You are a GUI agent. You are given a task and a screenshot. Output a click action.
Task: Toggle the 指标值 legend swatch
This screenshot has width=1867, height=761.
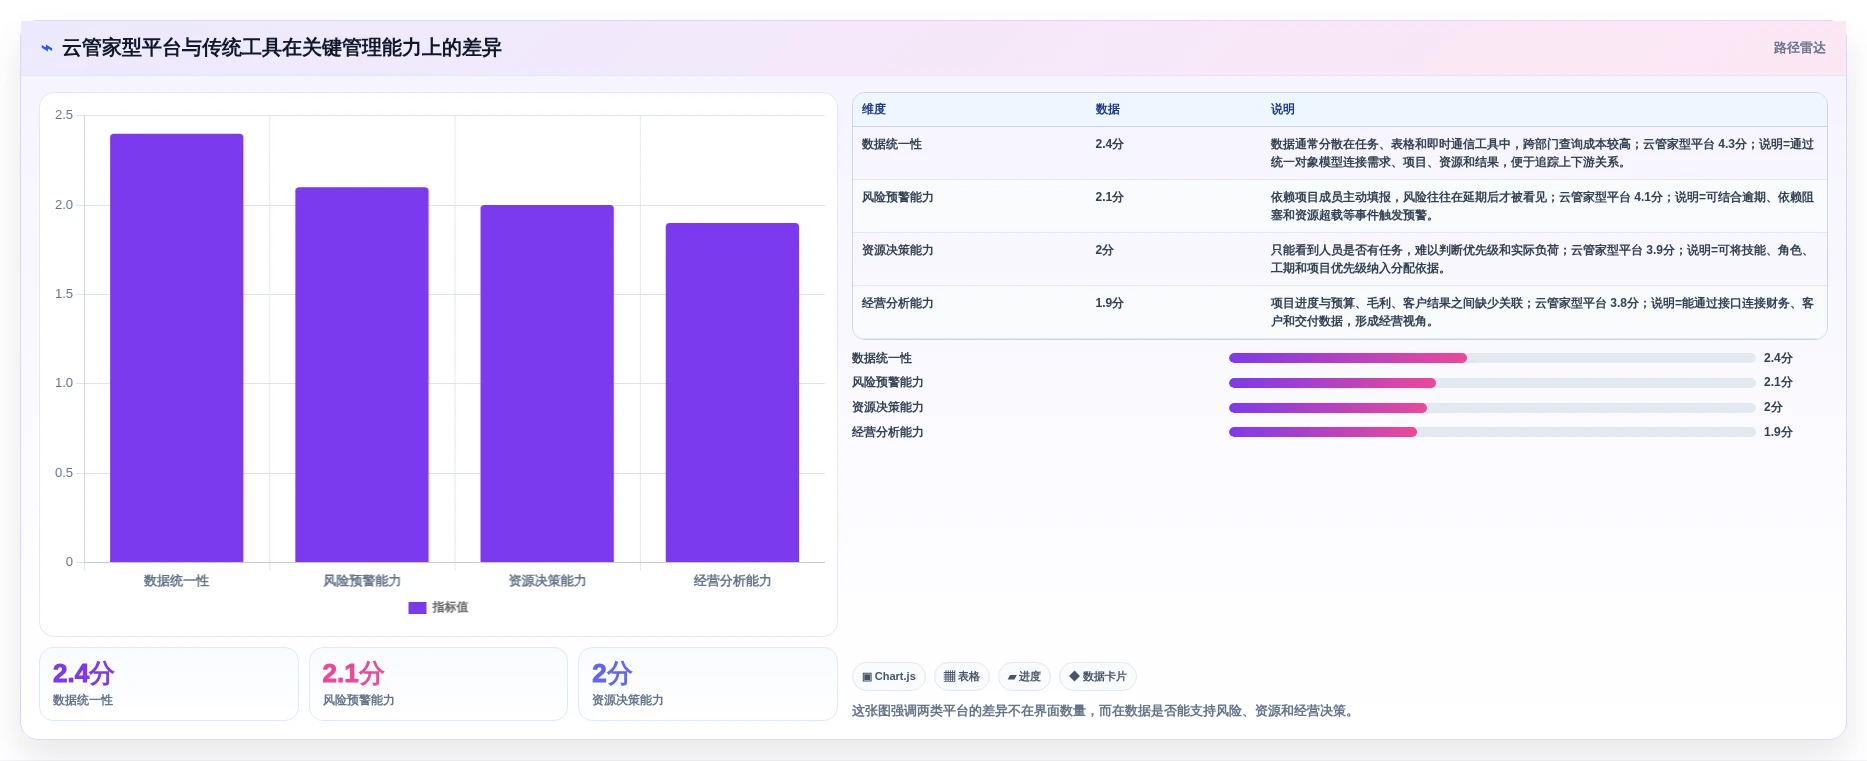pos(417,607)
